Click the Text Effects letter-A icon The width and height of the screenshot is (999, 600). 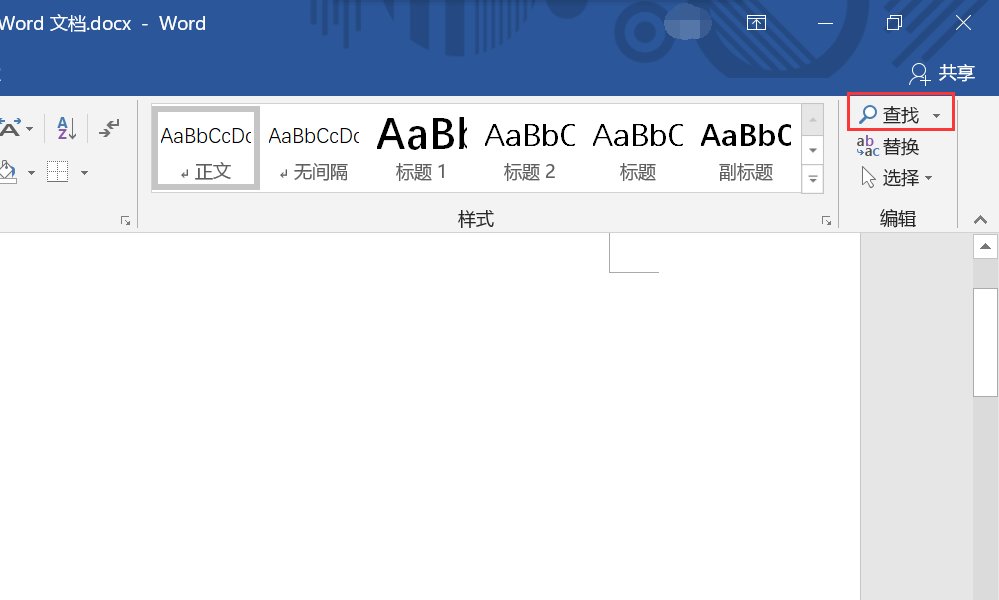coord(10,128)
